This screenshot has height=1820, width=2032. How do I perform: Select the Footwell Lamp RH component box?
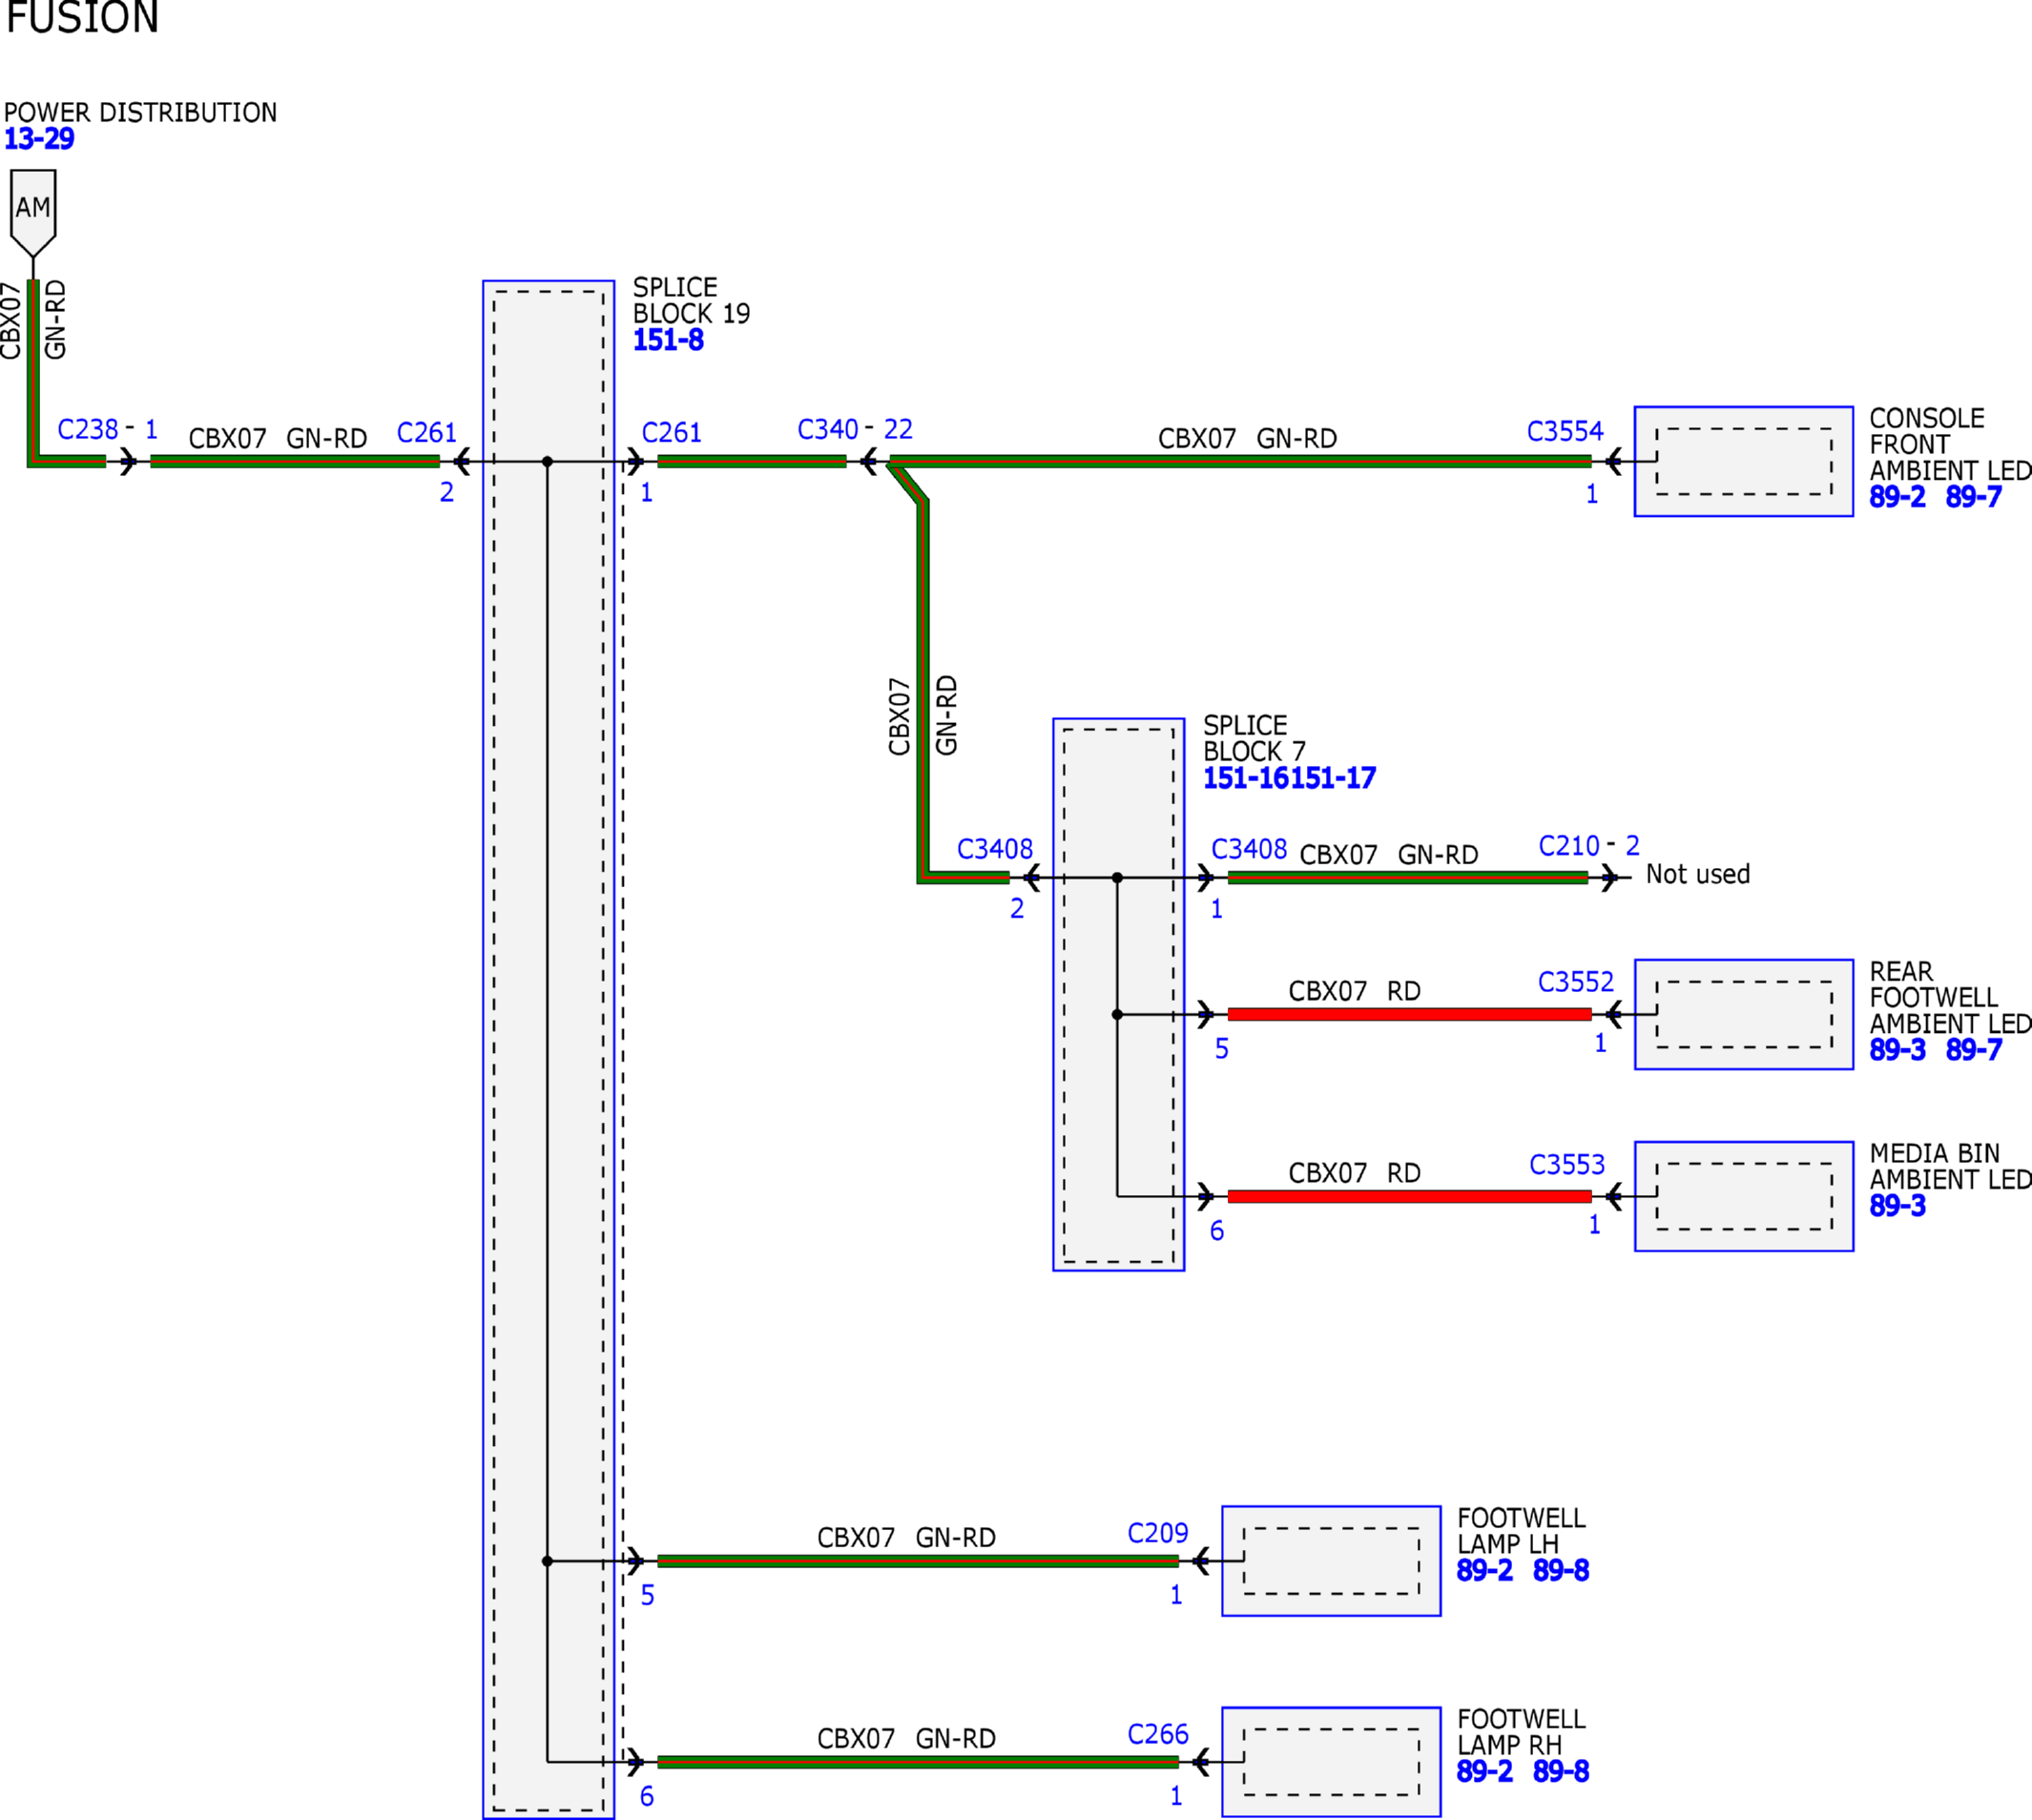pyautogui.click(x=1331, y=1761)
